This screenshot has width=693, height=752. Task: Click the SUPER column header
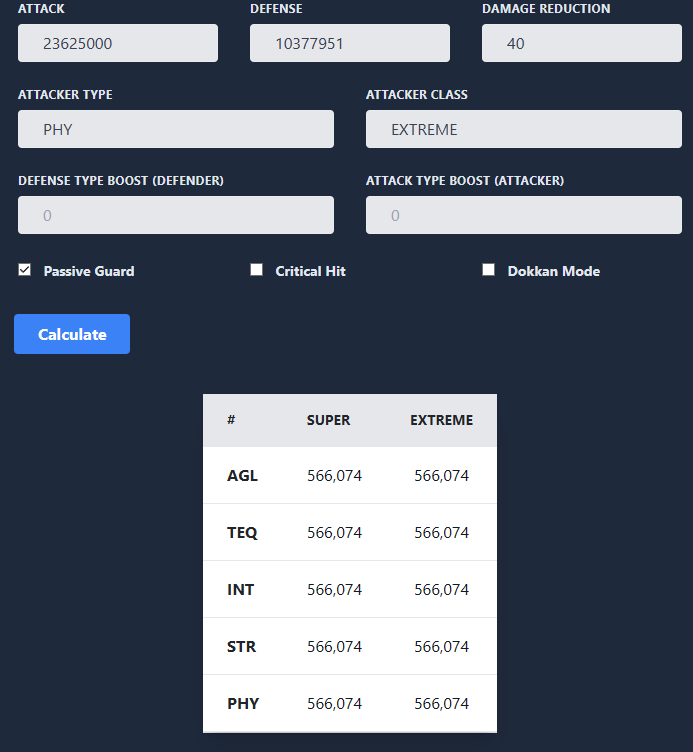pos(329,420)
